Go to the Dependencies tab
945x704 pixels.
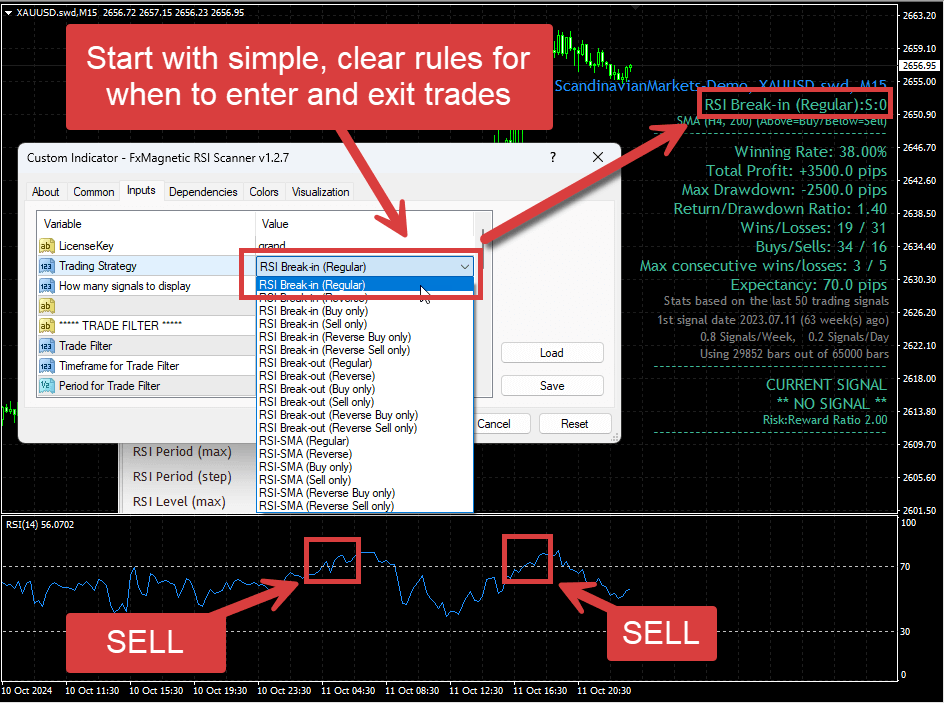tap(203, 192)
